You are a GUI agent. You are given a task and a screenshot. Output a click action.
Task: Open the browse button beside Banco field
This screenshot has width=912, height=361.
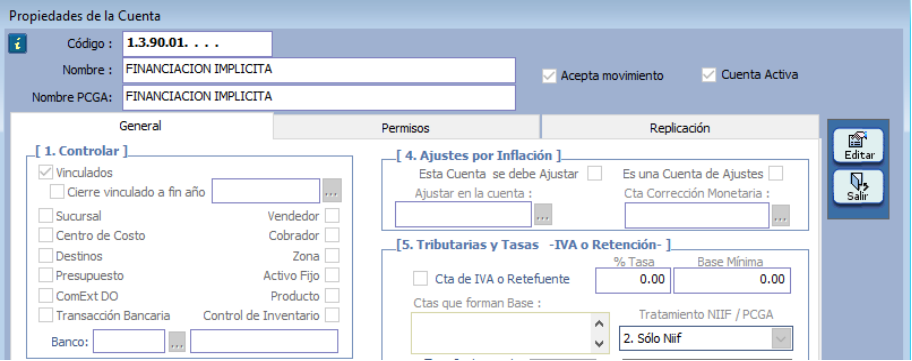[x=177, y=342]
